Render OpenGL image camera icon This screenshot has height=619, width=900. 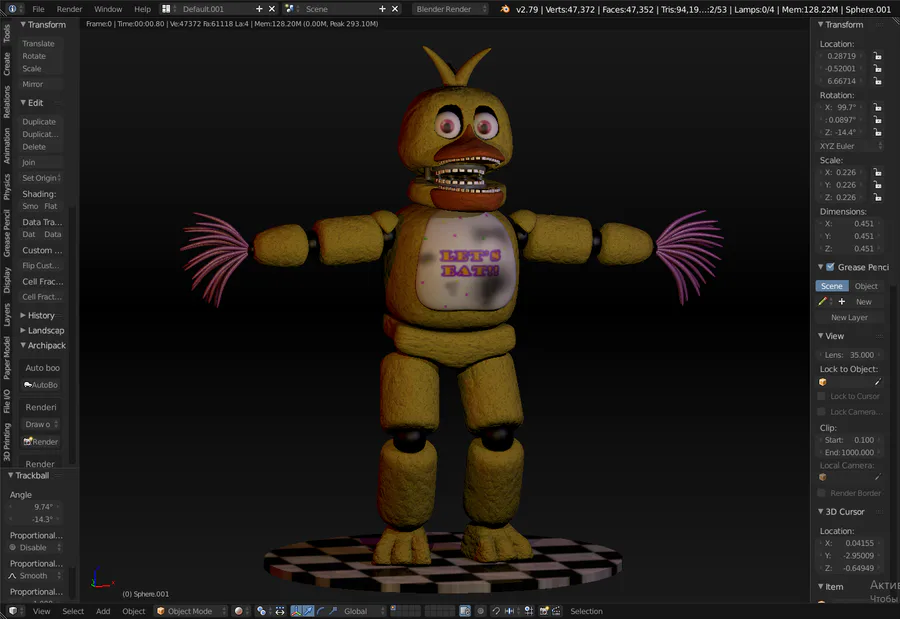tap(544, 611)
